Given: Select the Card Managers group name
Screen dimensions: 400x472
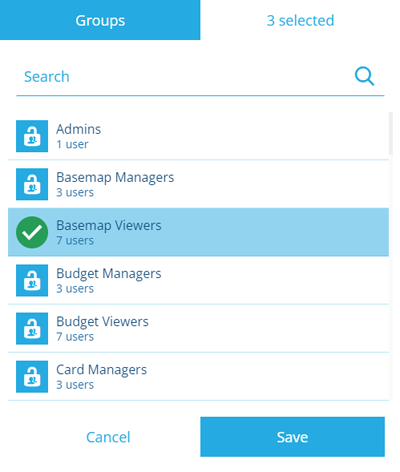Looking at the screenshot, I should tap(101, 370).
